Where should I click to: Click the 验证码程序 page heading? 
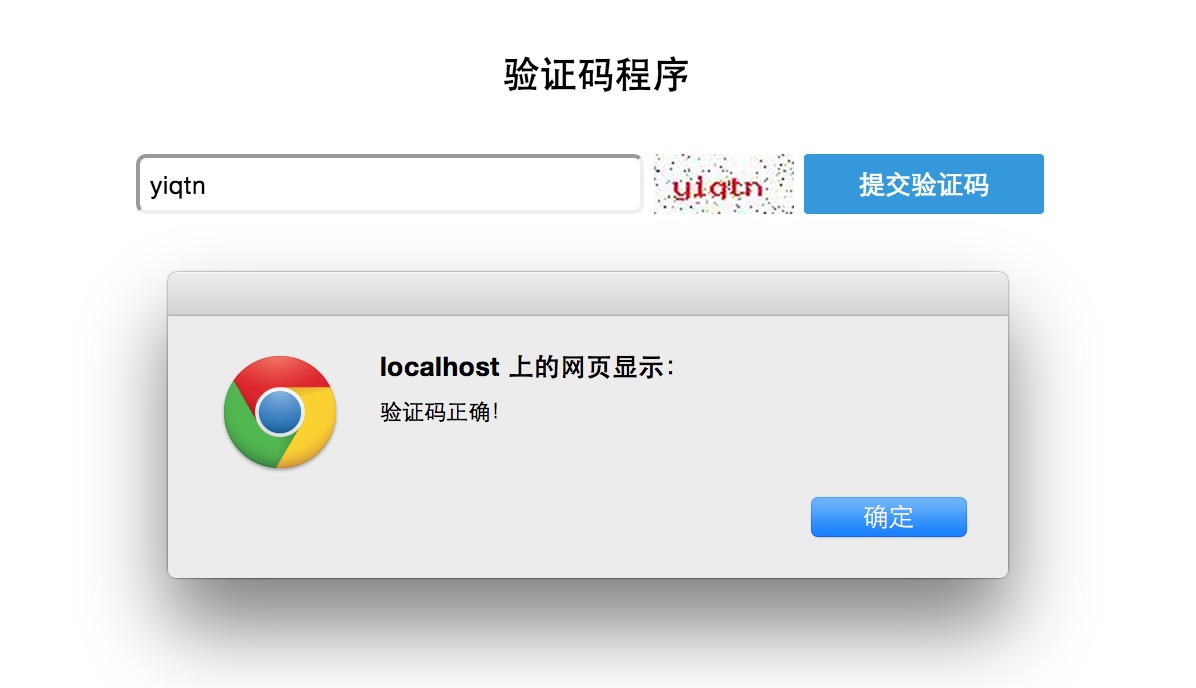pos(596,75)
